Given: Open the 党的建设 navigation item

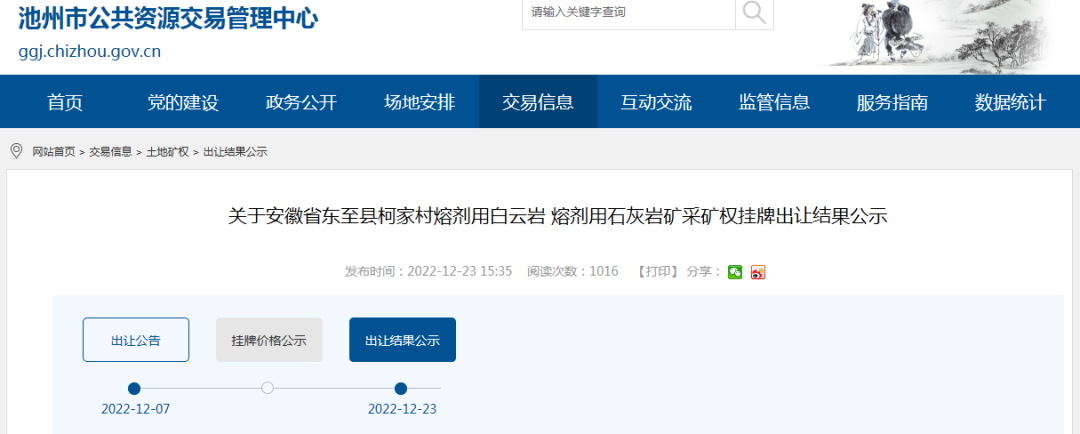Looking at the screenshot, I should (183, 102).
